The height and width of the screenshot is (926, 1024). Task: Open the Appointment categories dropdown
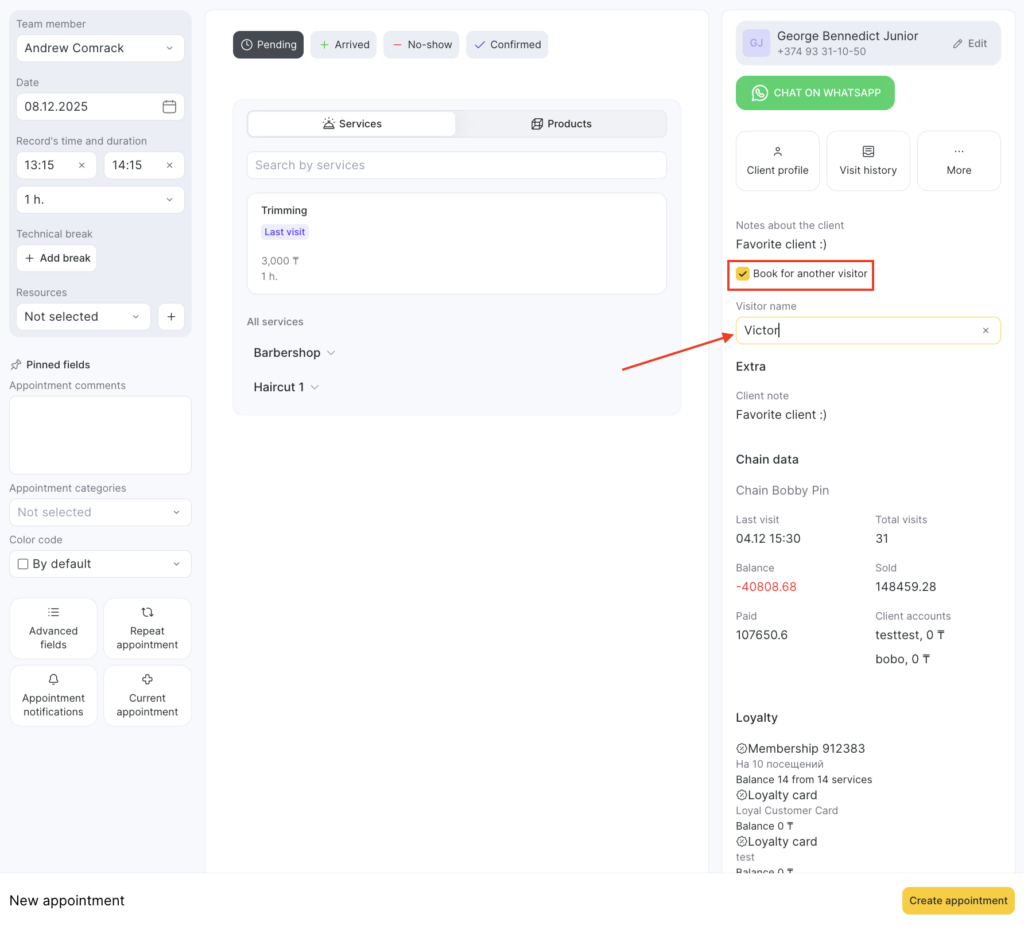point(100,512)
